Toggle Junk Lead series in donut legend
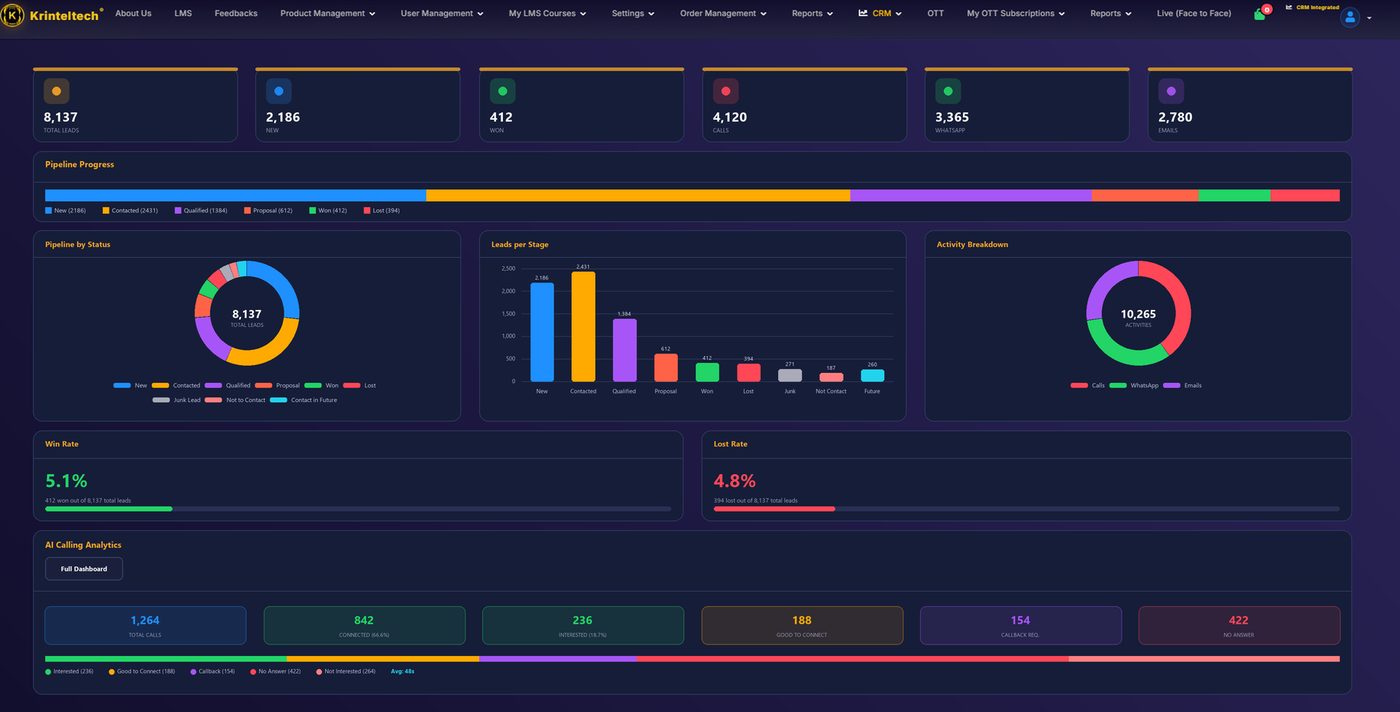Screen dimensions: 1400x712 click(x=177, y=400)
